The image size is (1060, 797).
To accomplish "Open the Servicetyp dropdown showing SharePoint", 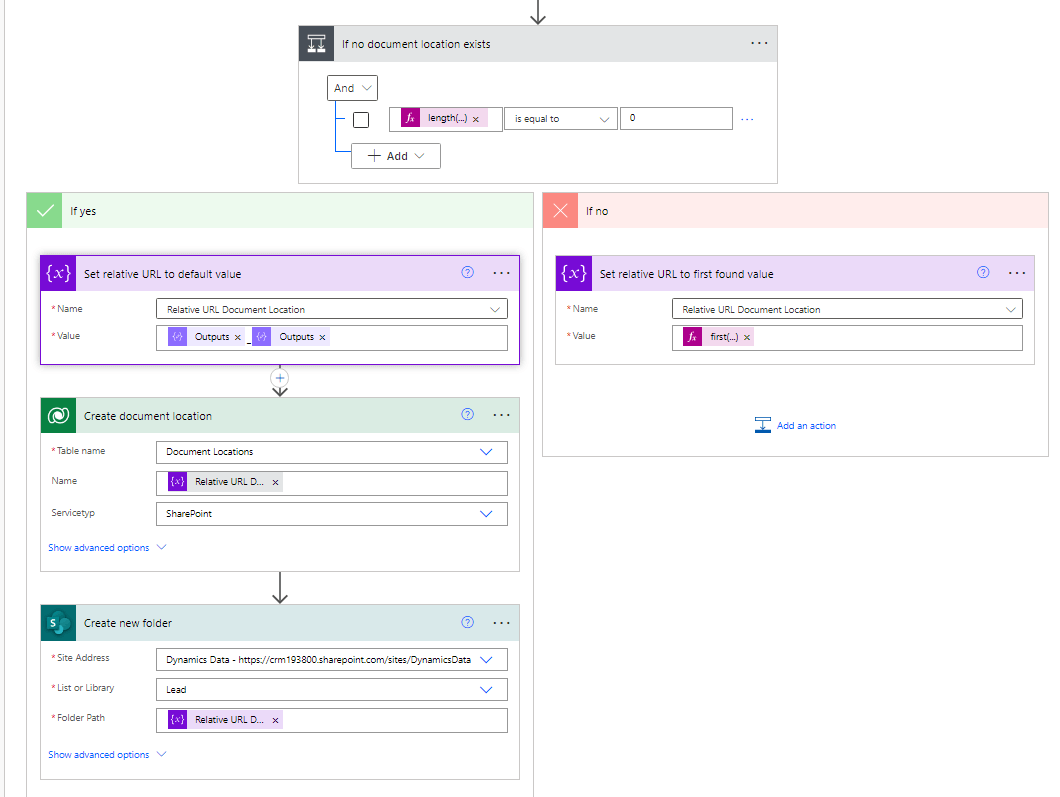I will tap(331, 513).
